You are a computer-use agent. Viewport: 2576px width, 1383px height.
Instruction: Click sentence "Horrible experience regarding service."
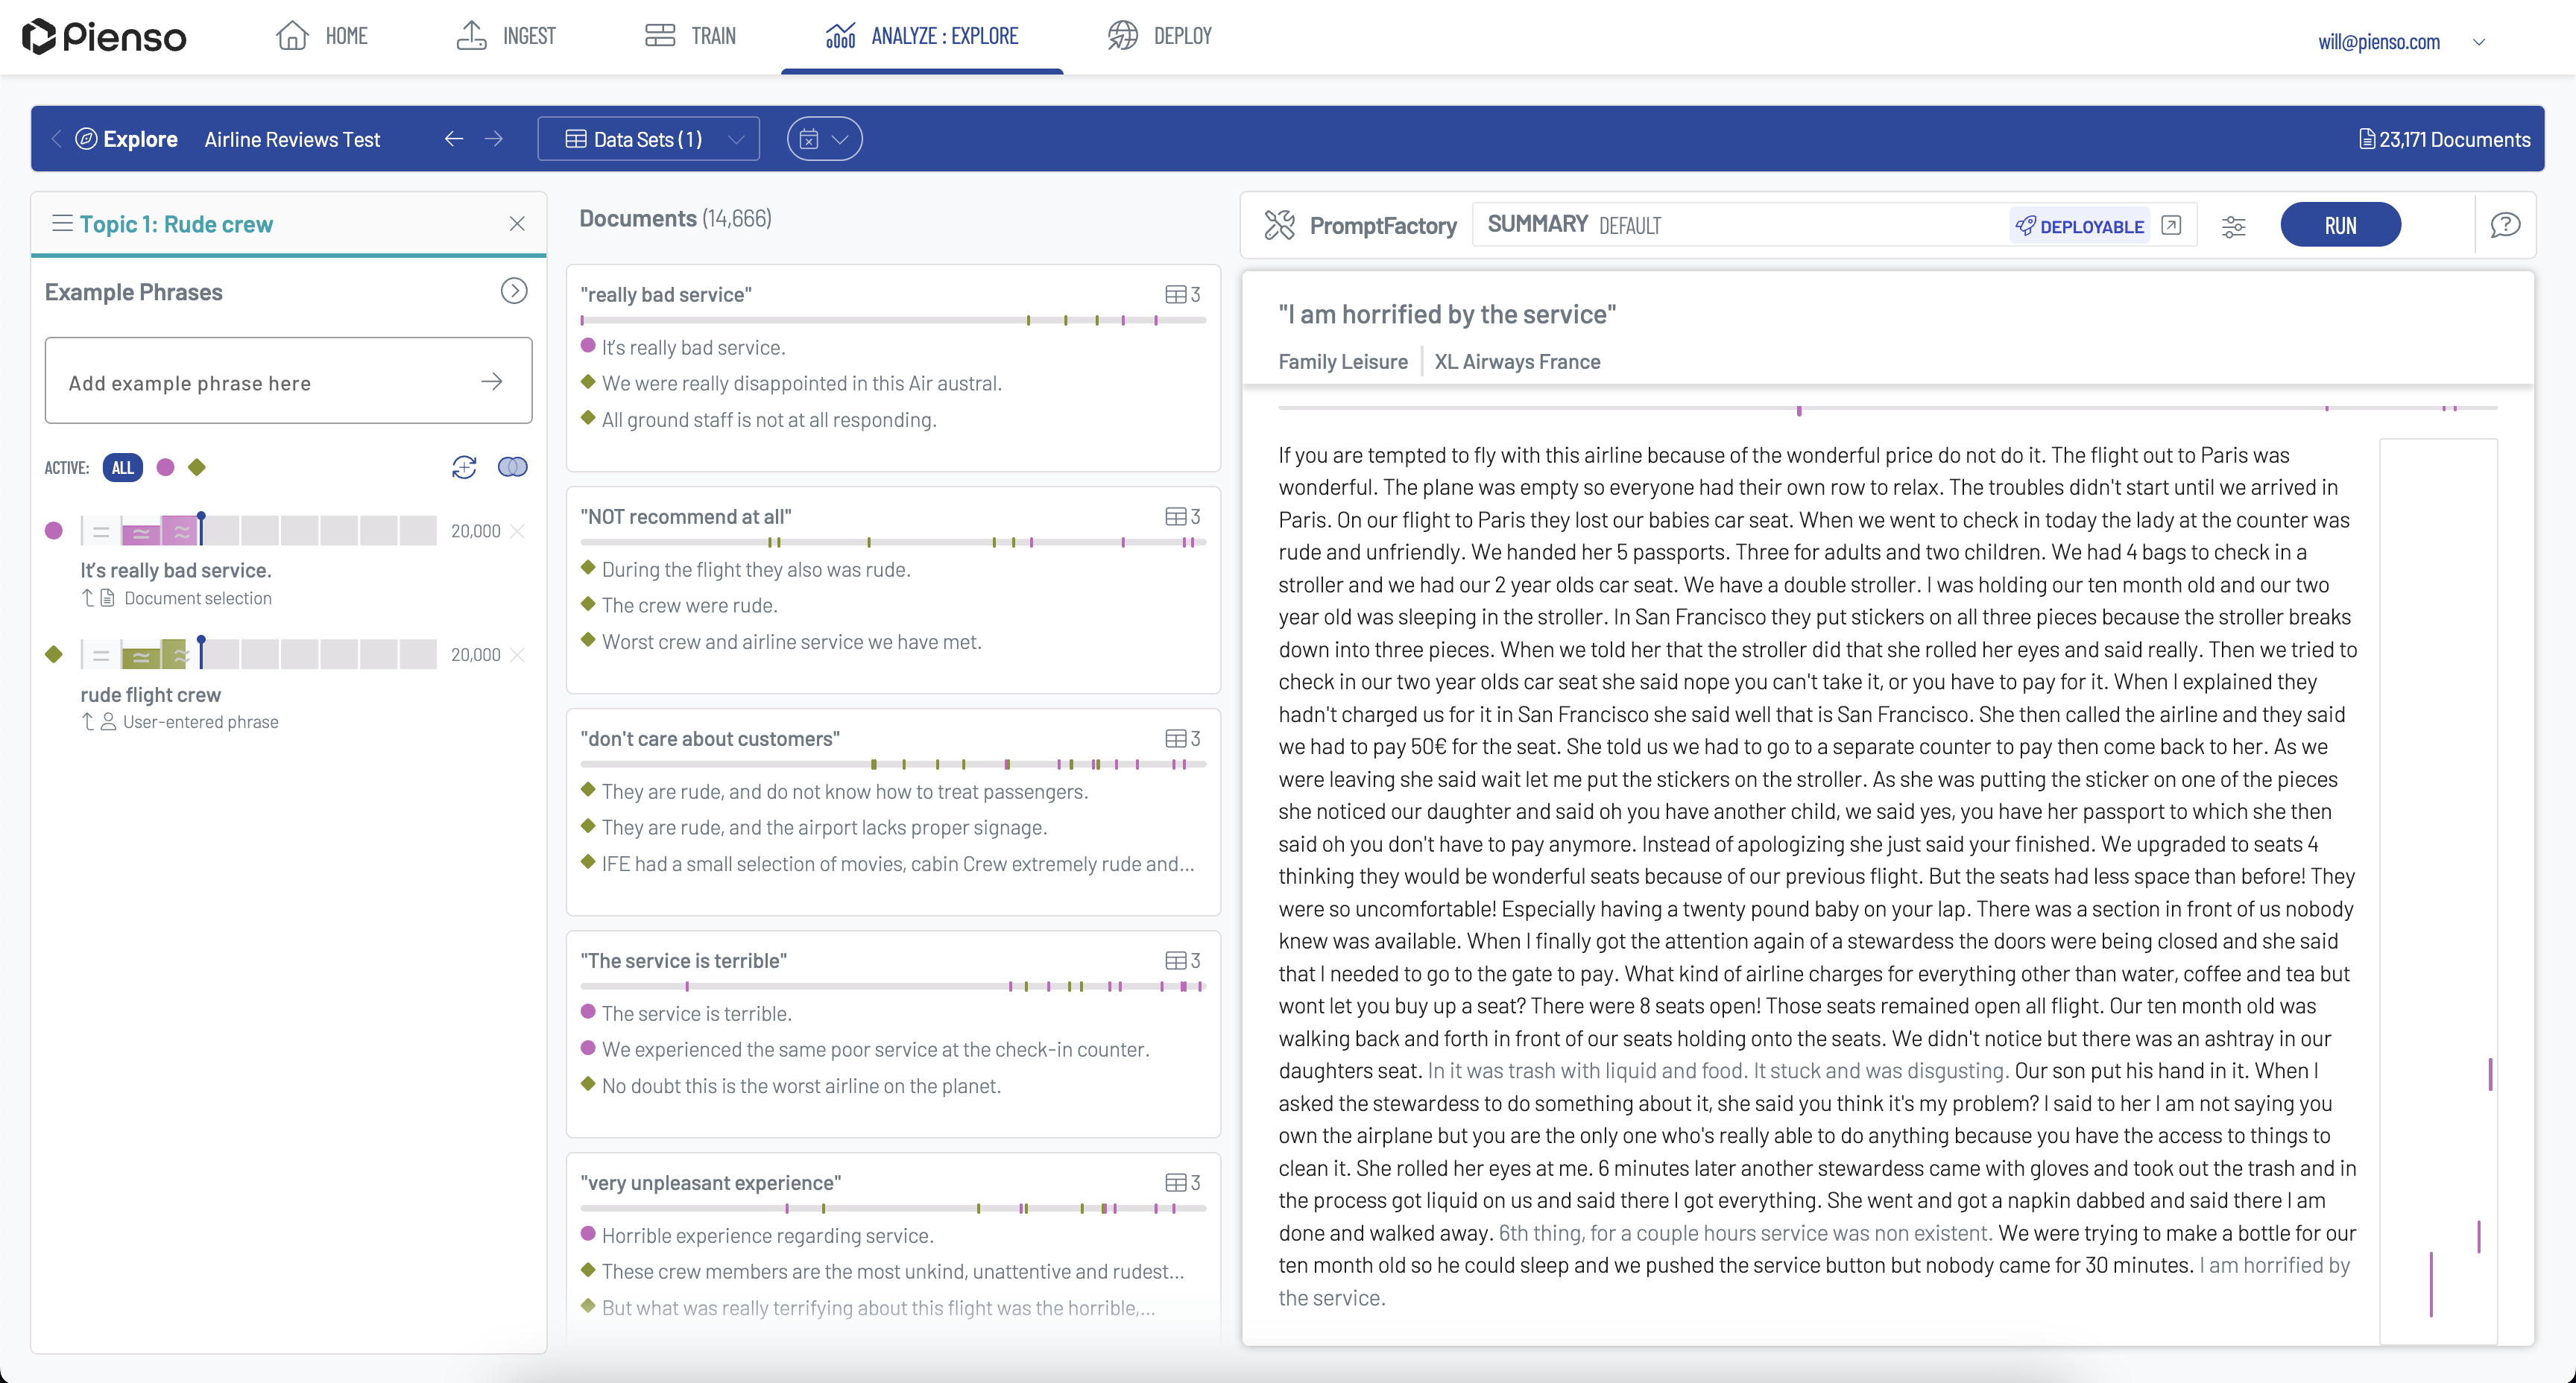tap(767, 1235)
